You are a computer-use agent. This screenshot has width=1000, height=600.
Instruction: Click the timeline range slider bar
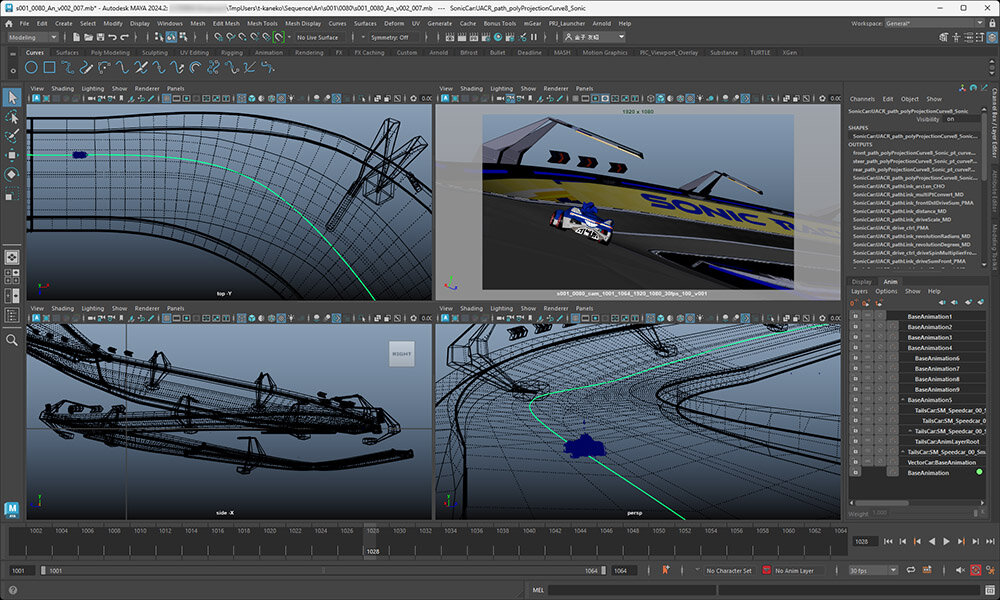click(323, 571)
